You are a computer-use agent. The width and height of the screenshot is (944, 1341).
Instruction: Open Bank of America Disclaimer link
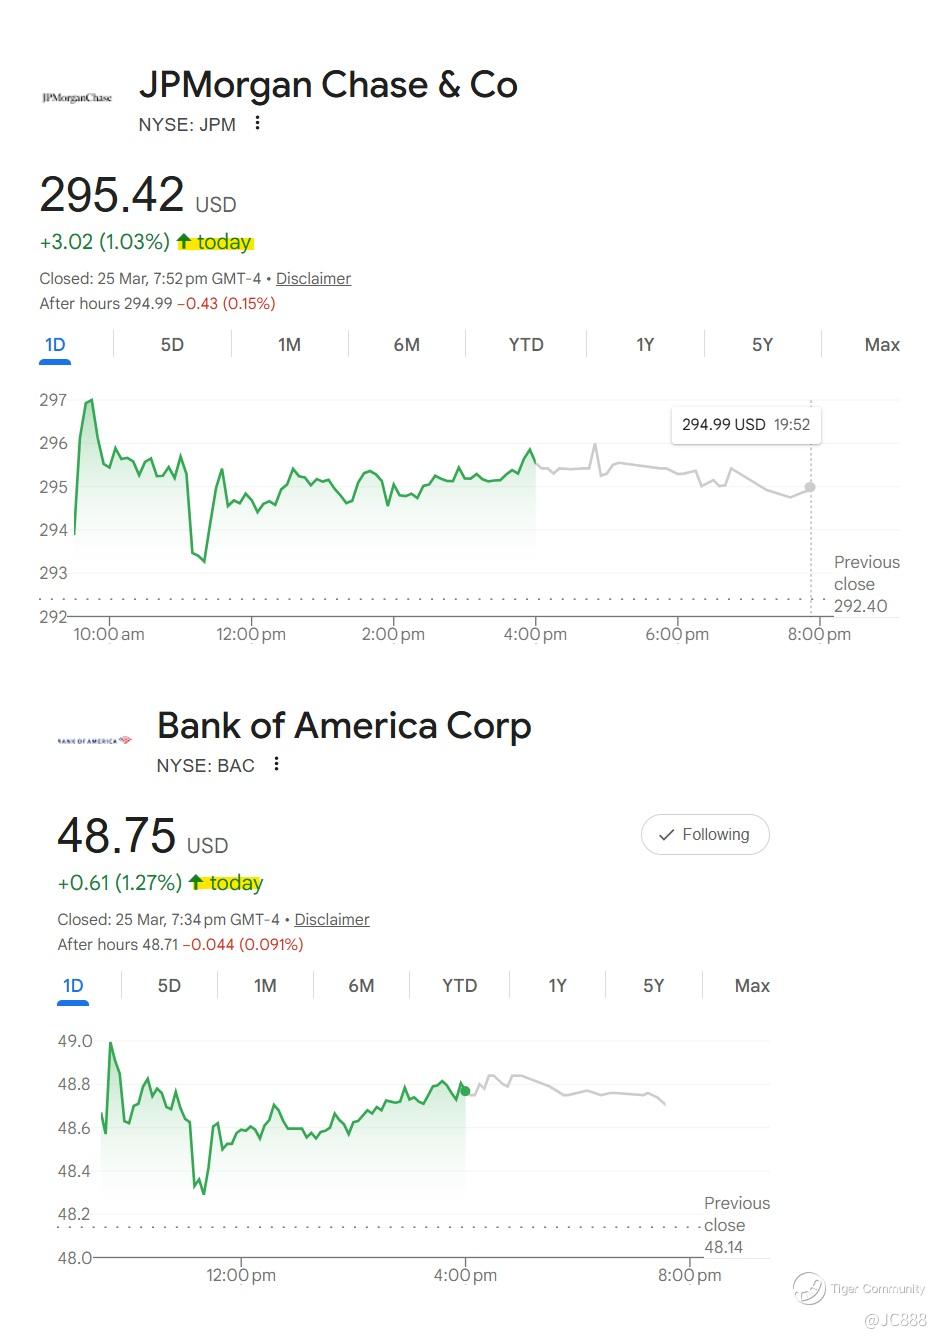point(332,920)
